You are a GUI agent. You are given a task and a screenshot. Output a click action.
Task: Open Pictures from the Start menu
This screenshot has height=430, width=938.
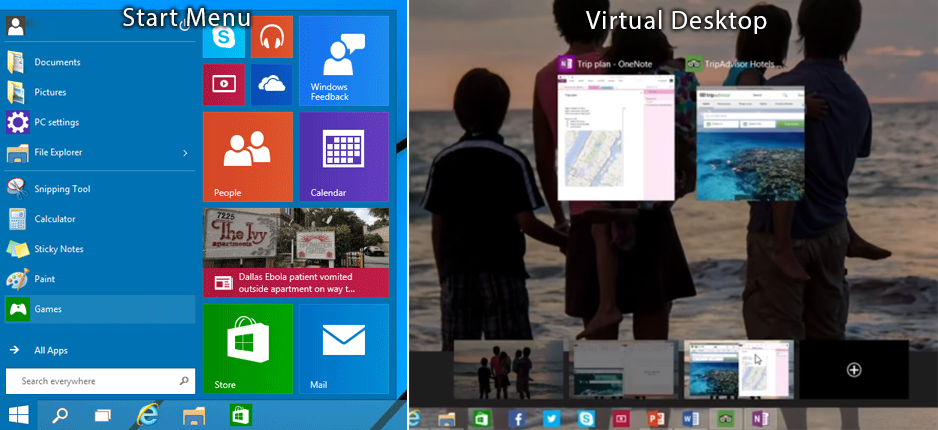100,92
